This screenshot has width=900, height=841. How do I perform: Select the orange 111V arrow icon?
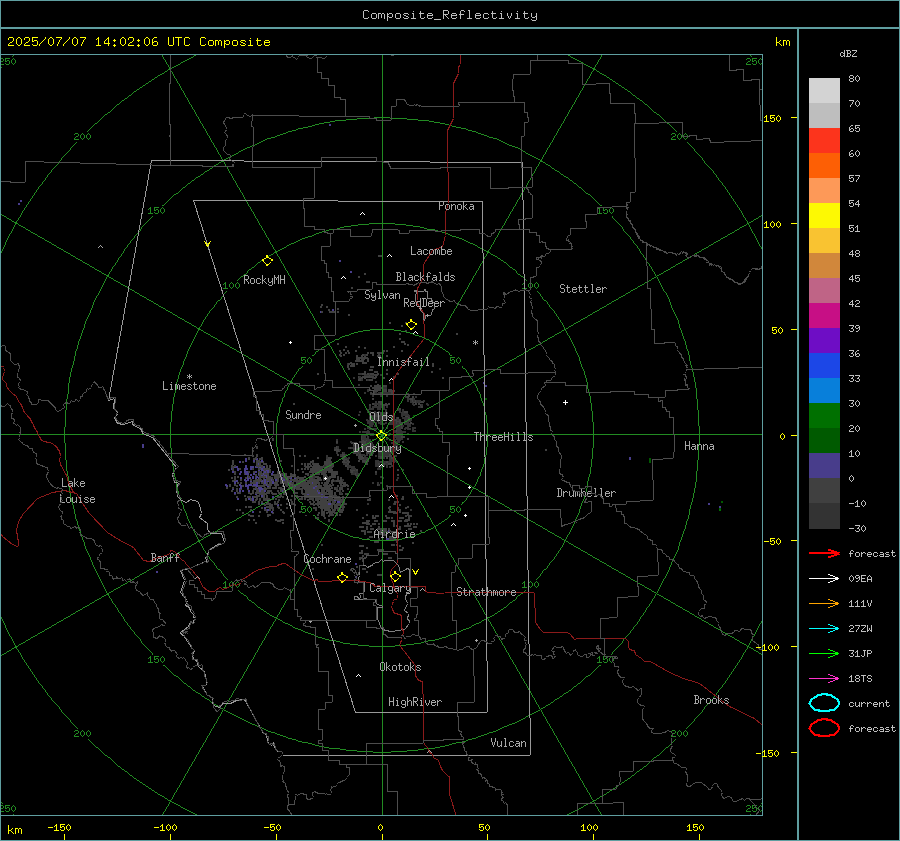tap(824, 603)
